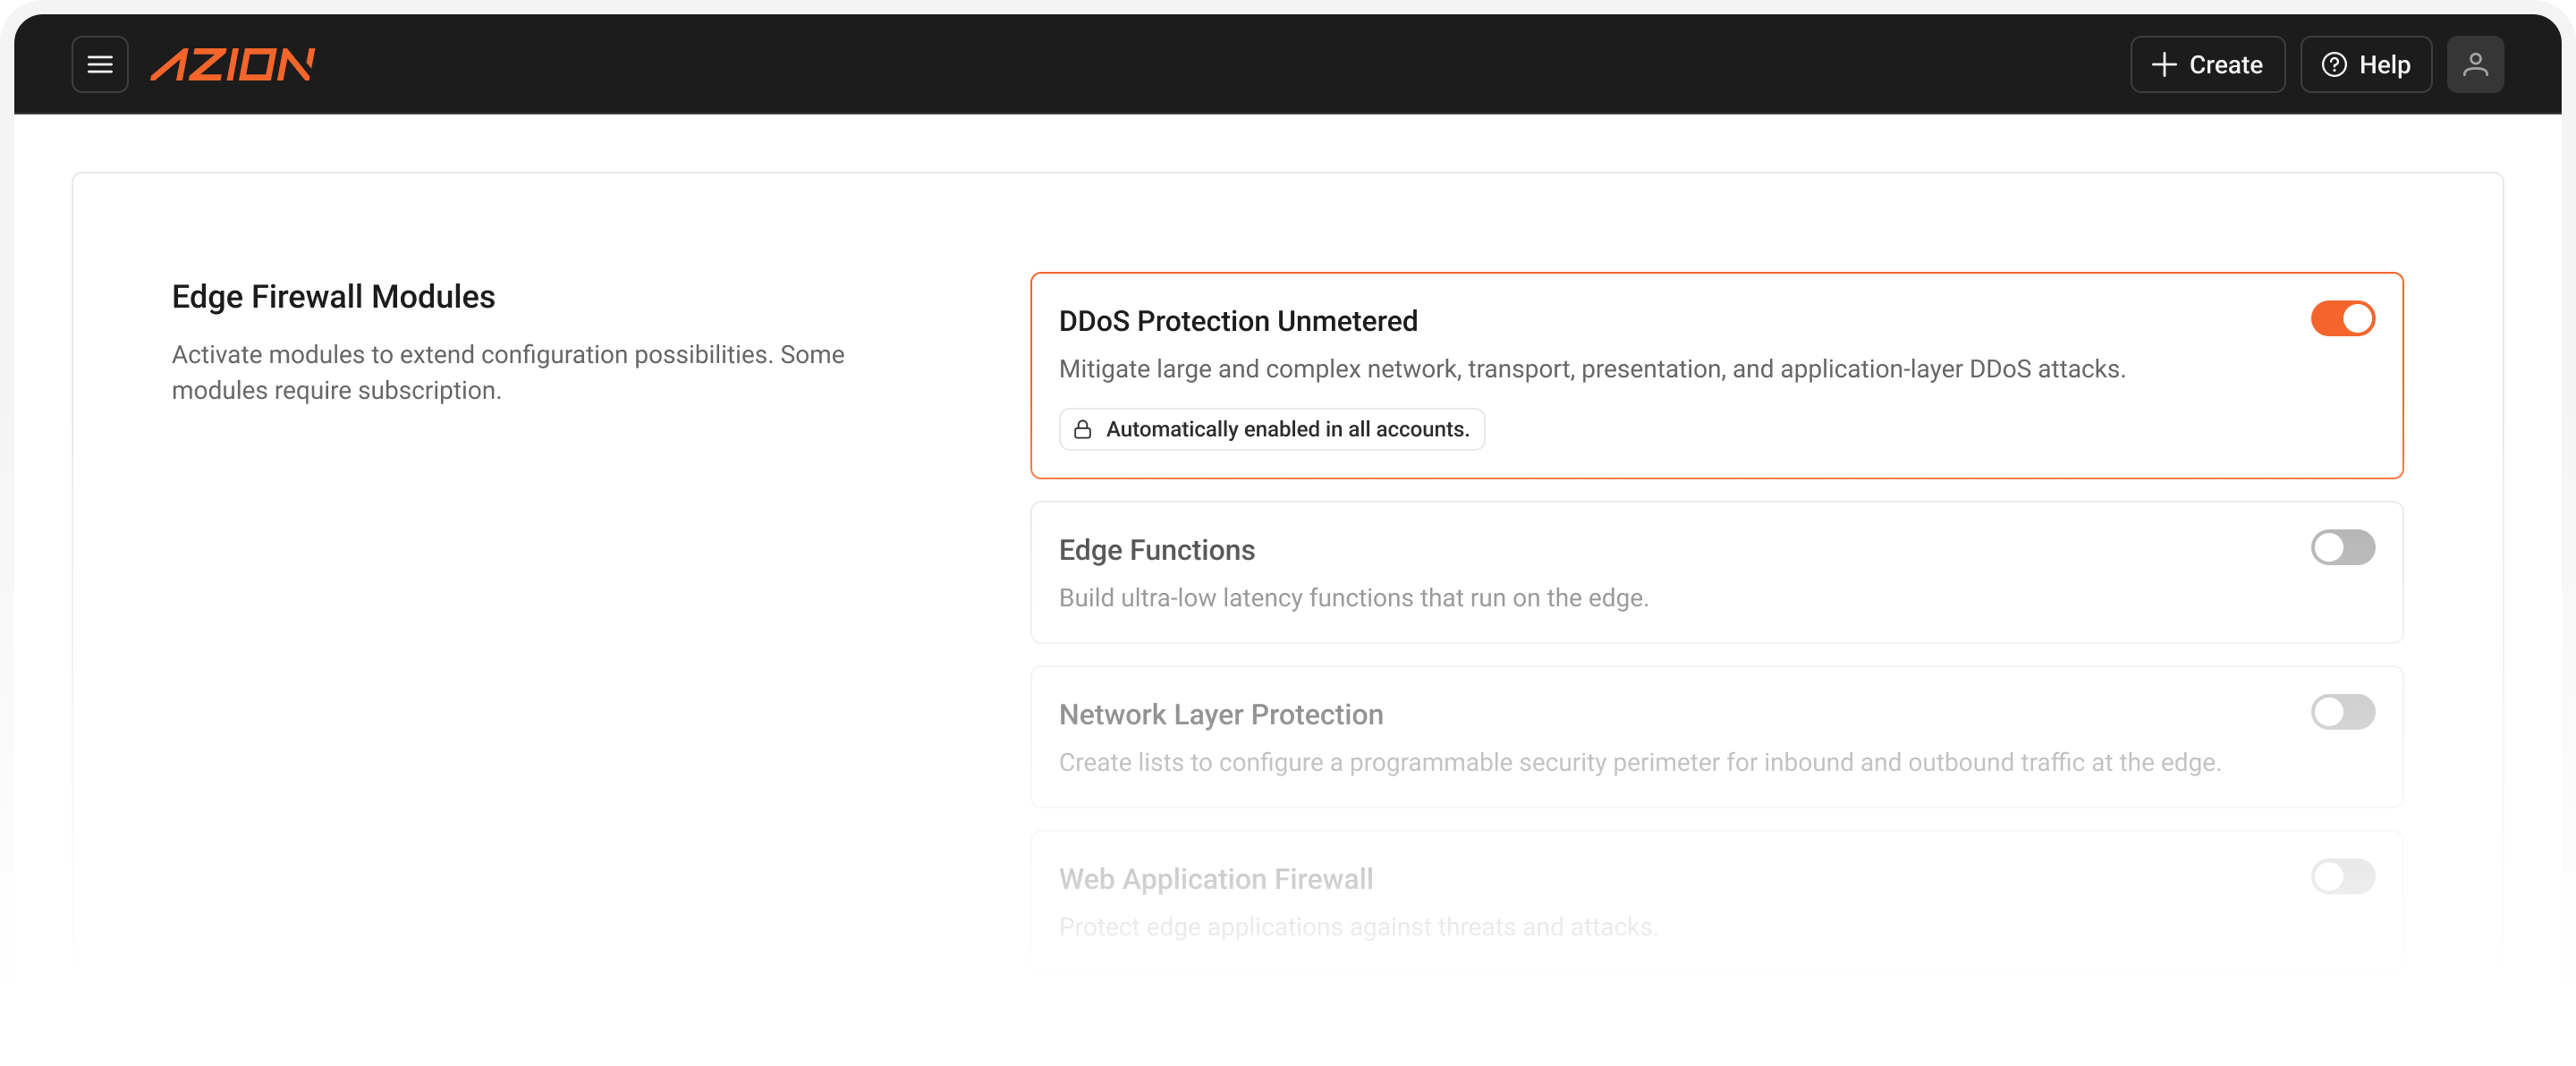Click the Azion logo

232,65
